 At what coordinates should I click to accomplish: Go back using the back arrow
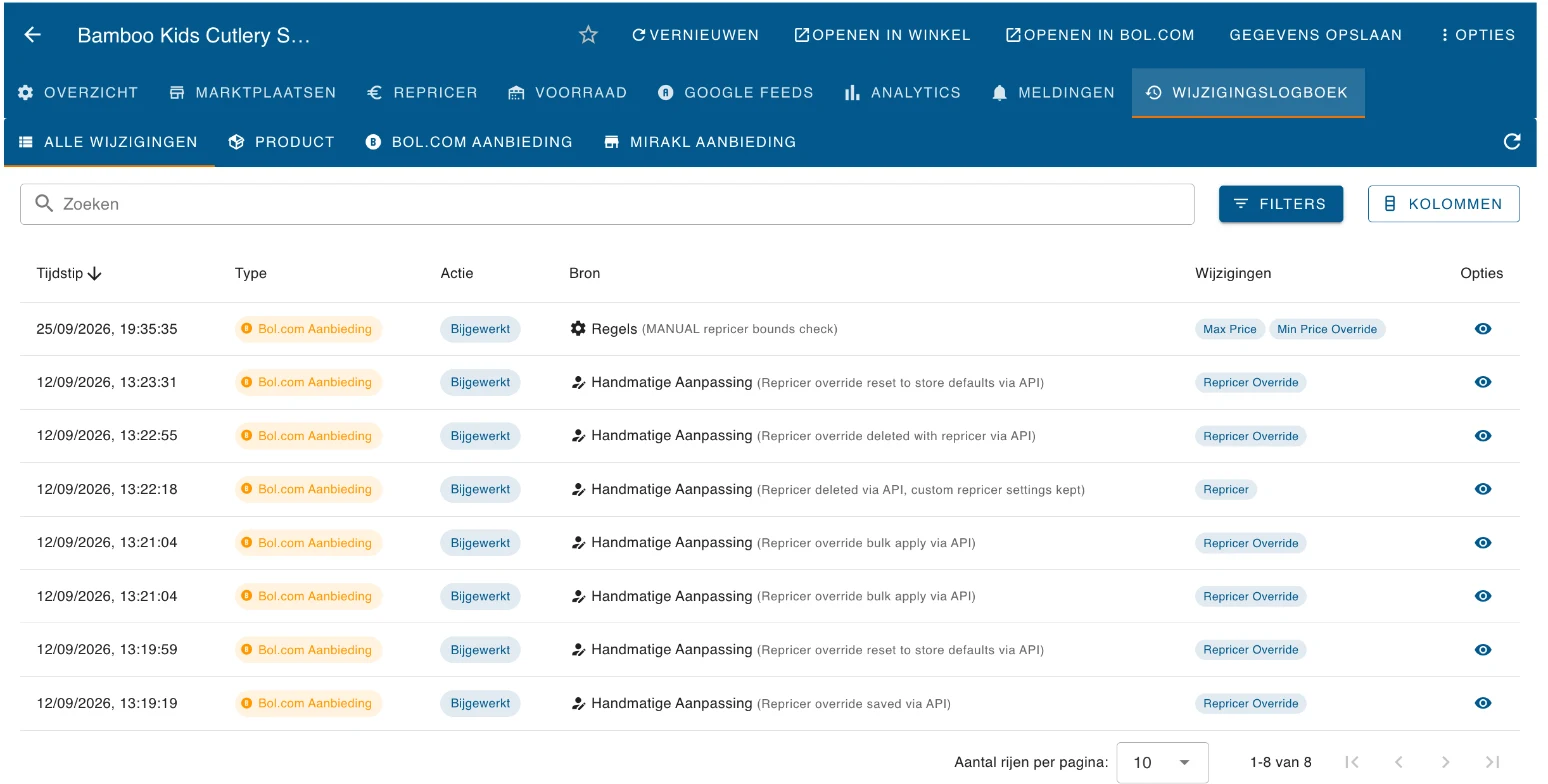33,35
